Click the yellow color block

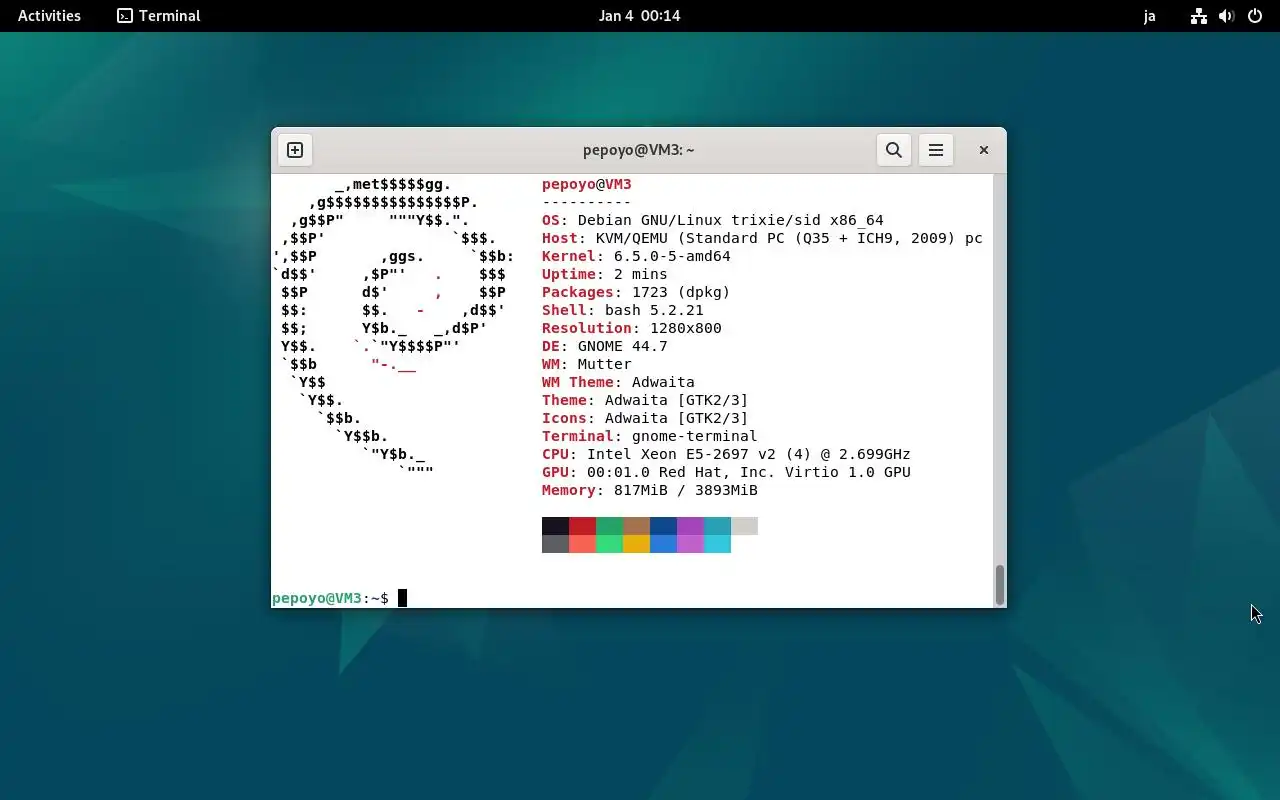click(636, 544)
